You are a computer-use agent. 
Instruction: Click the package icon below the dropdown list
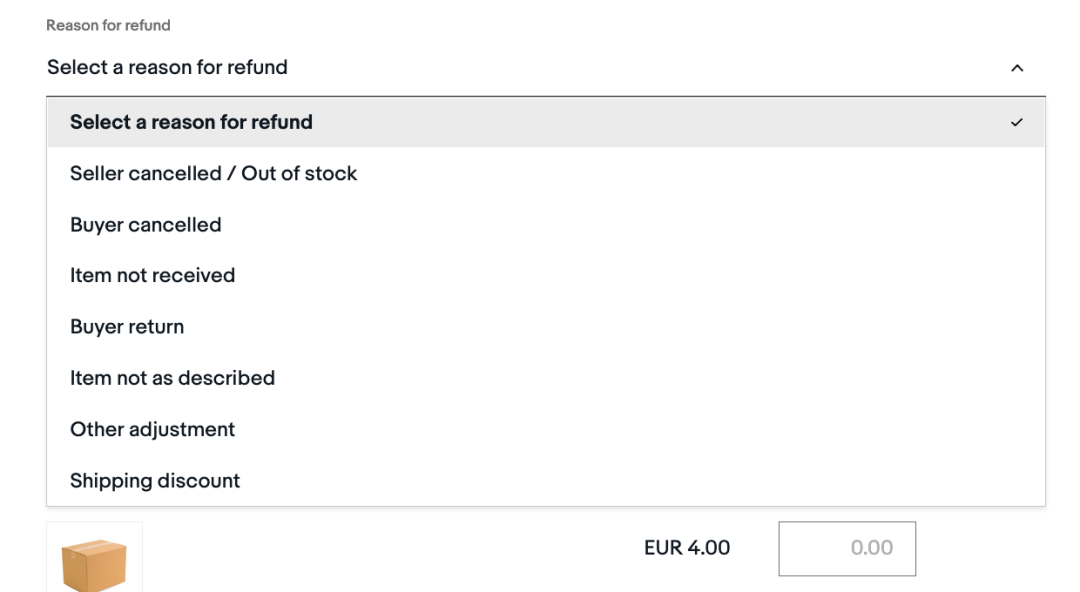94,563
